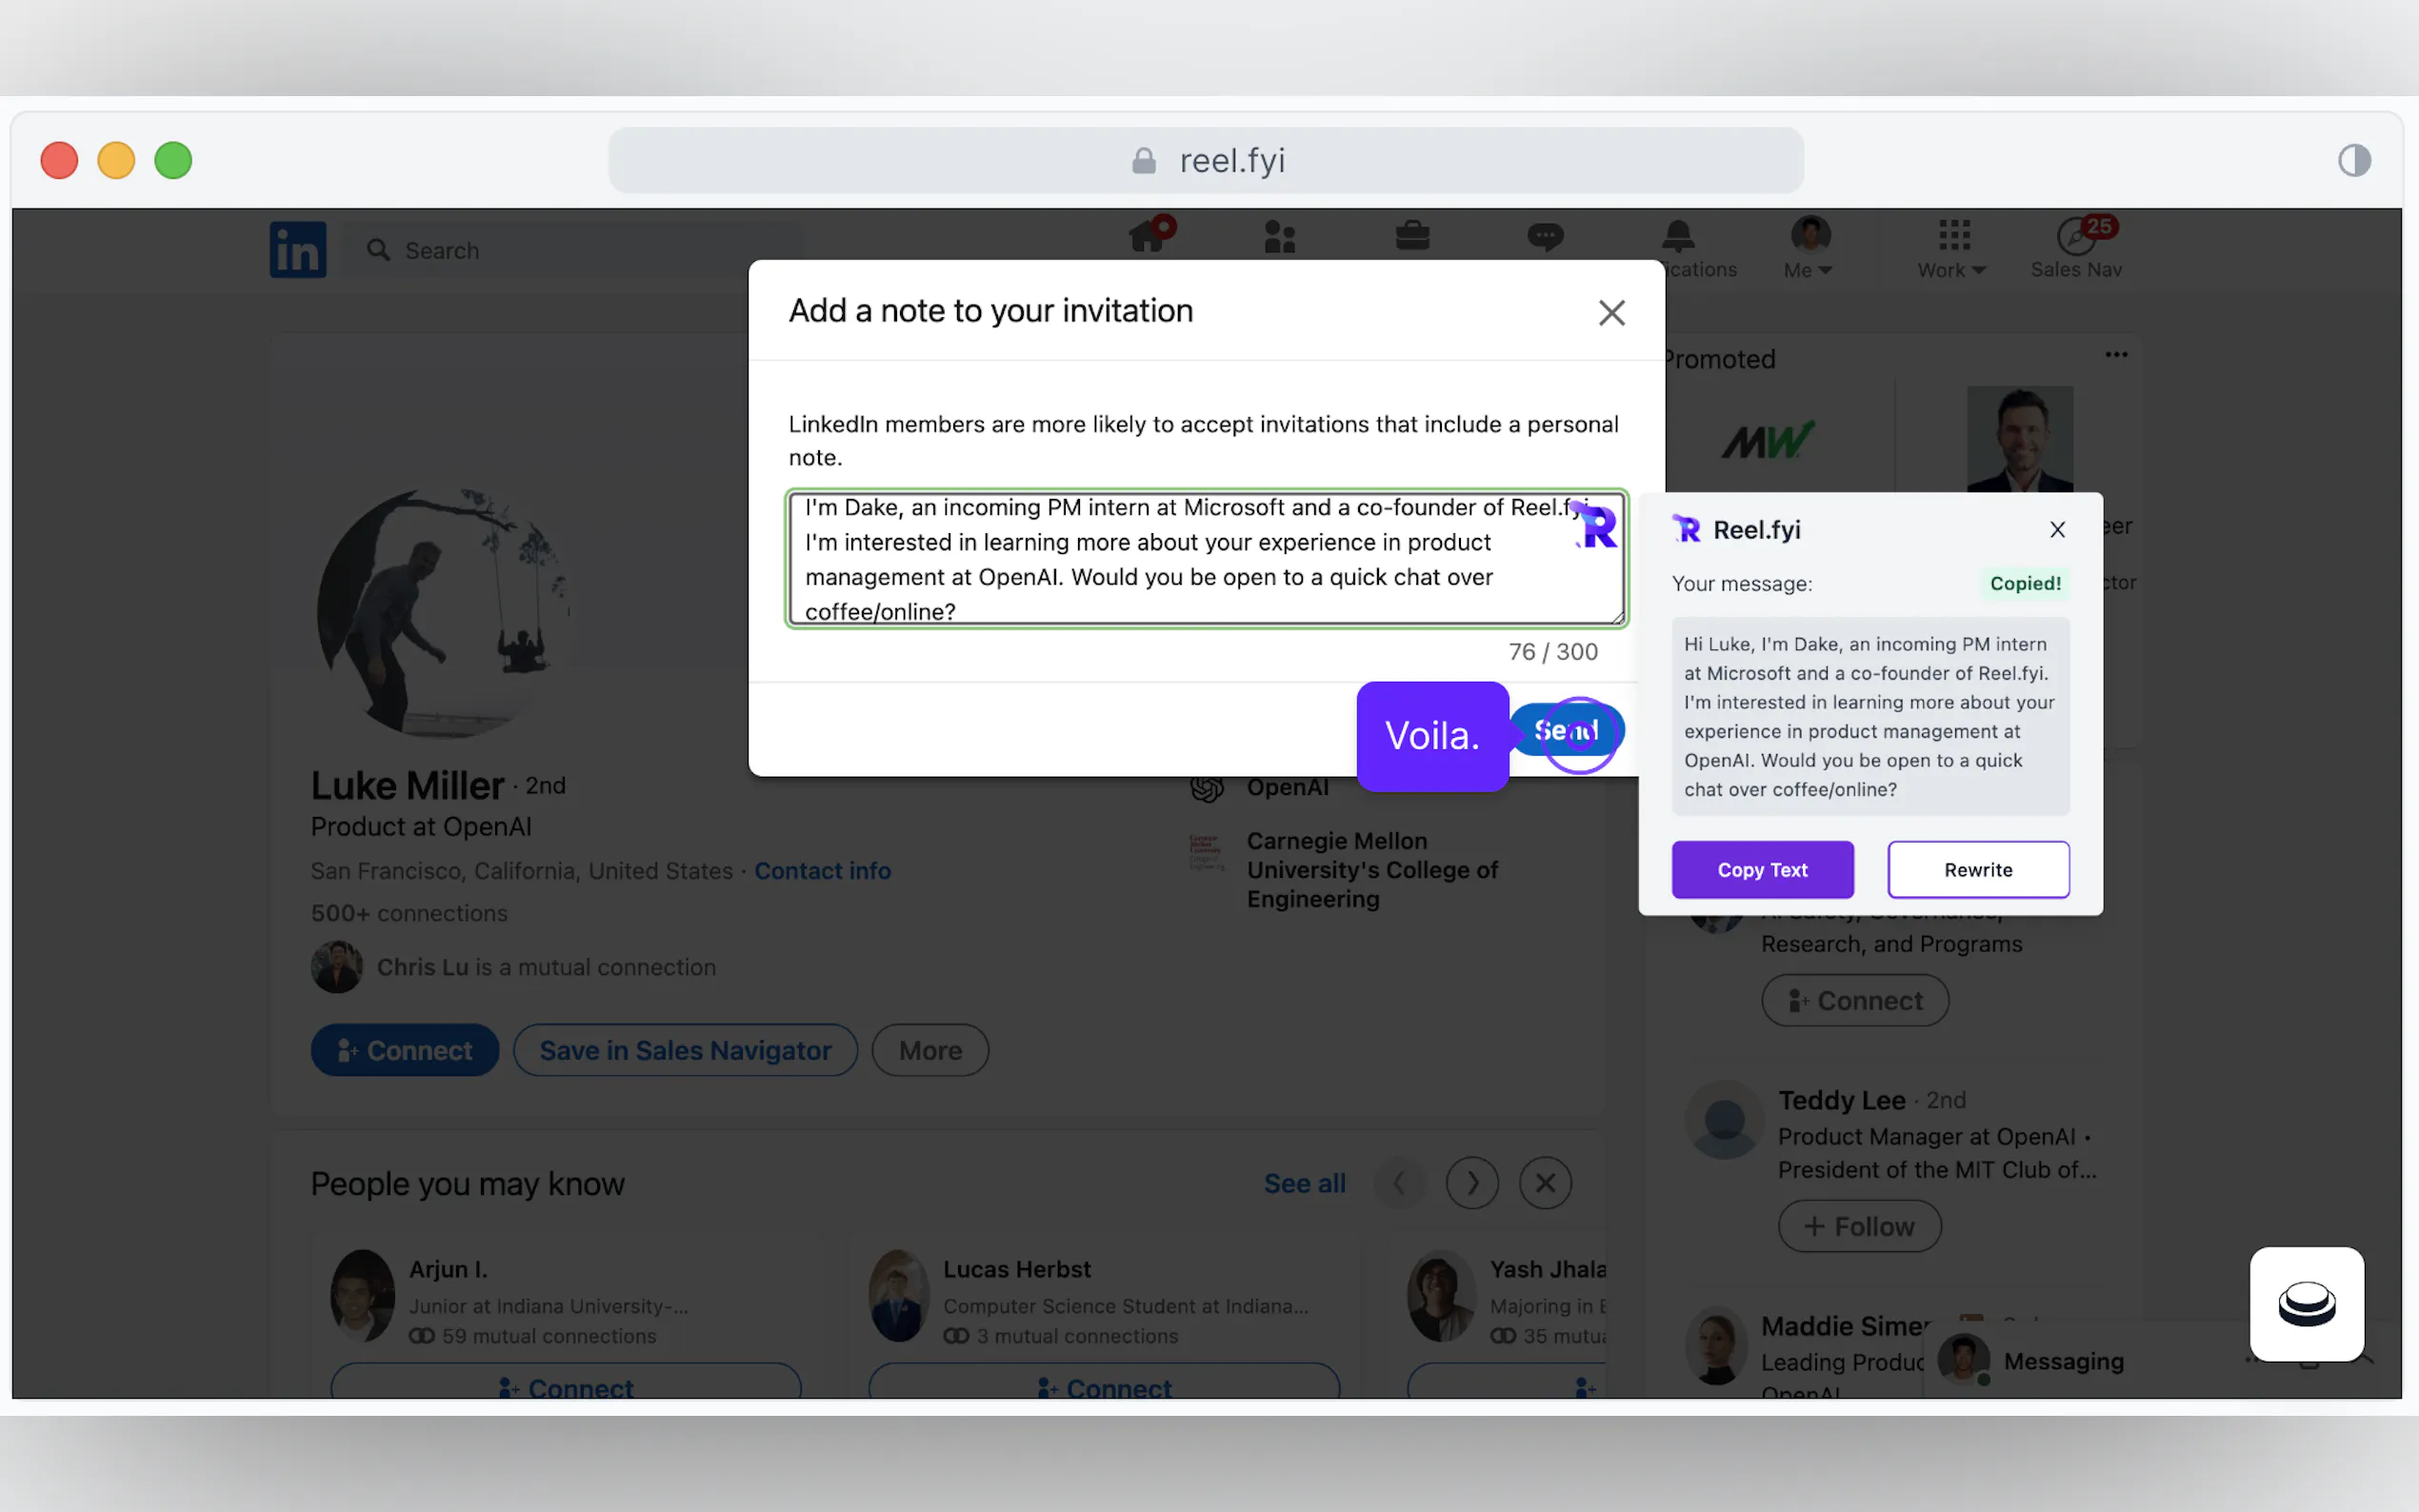The height and width of the screenshot is (1512, 2419).
Task: Toggle the browser reader contrast icon
Action: 2354,160
